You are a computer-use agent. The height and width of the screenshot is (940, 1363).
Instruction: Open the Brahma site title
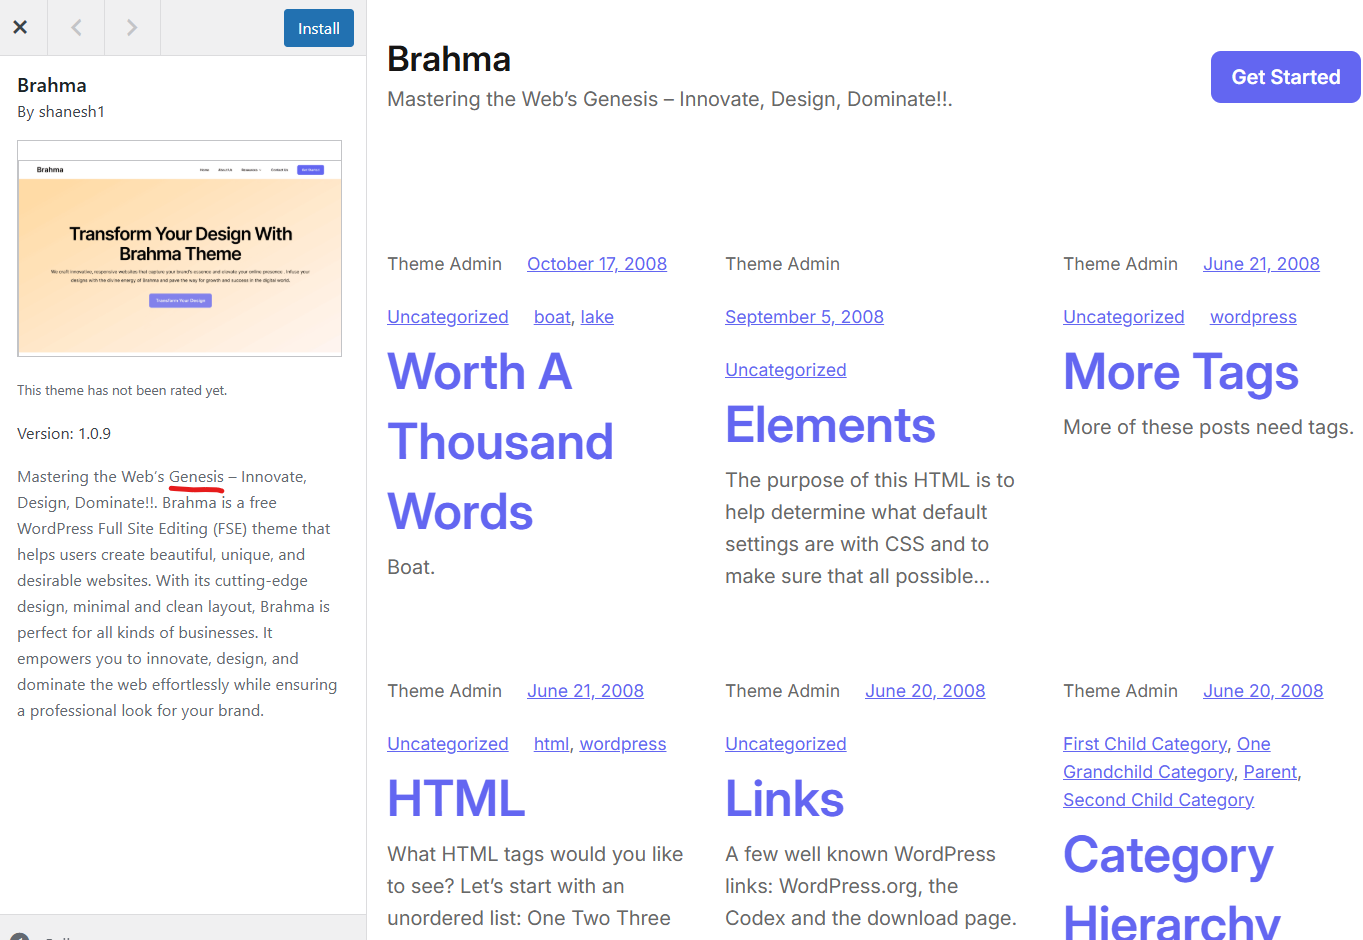point(449,59)
